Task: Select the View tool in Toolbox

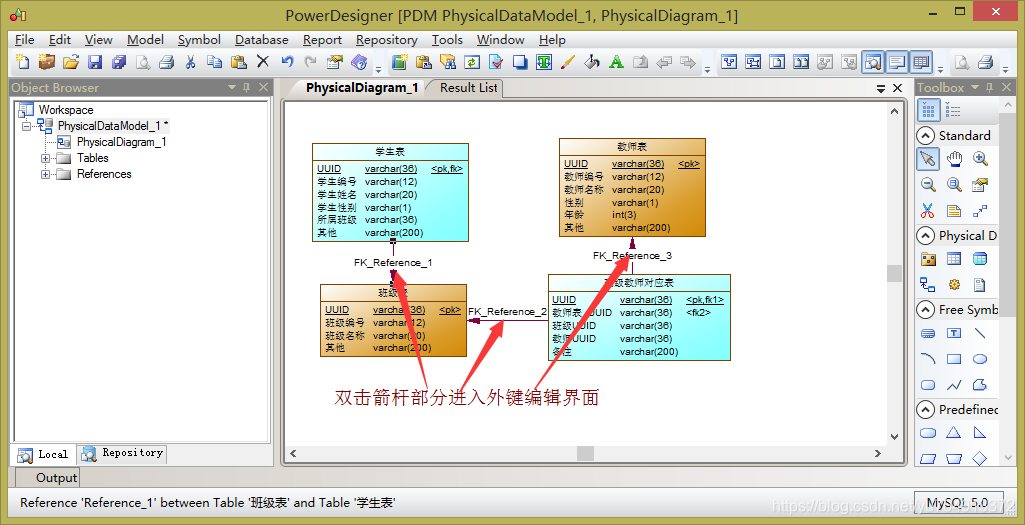Action: coord(980,259)
